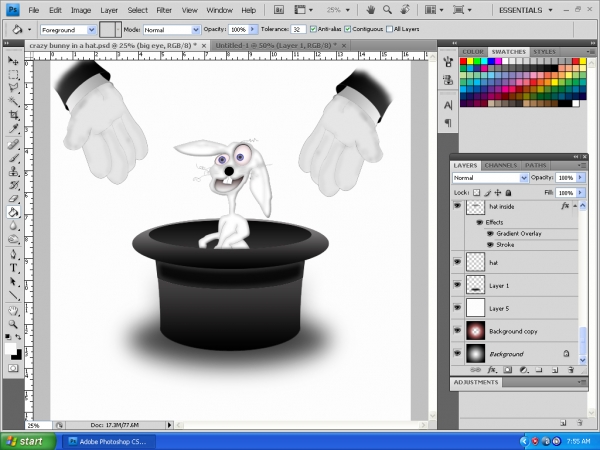Image resolution: width=600 pixels, height=450 pixels.
Task: Collapse the hat inside layer effects
Action: [x=575, y=206]
